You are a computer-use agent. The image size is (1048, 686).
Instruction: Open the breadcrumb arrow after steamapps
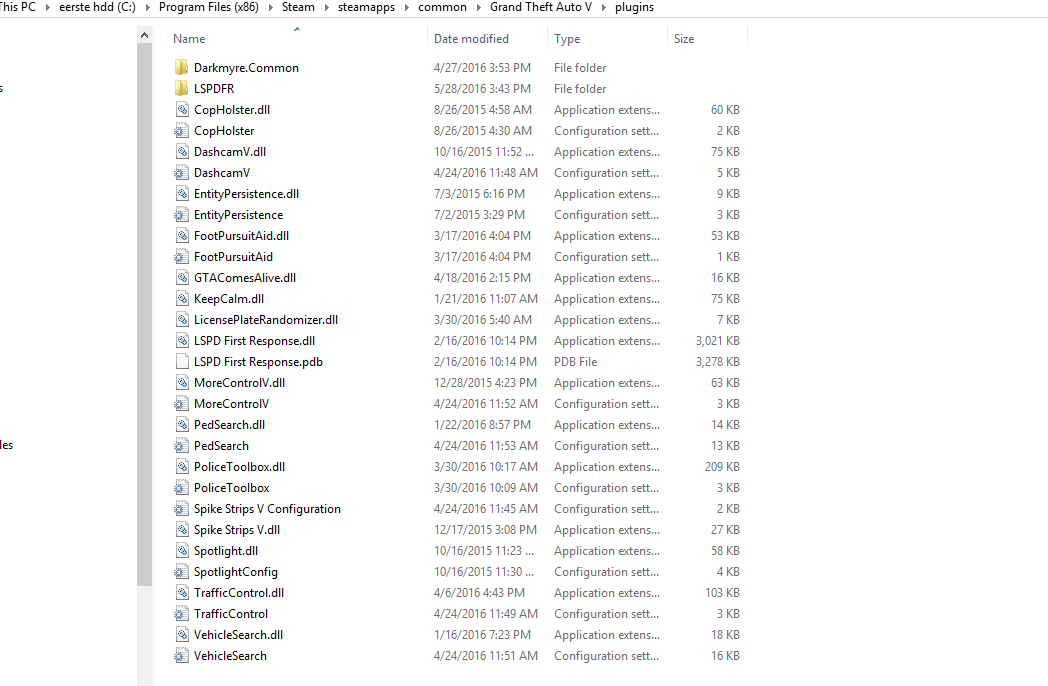coord(406,7)
